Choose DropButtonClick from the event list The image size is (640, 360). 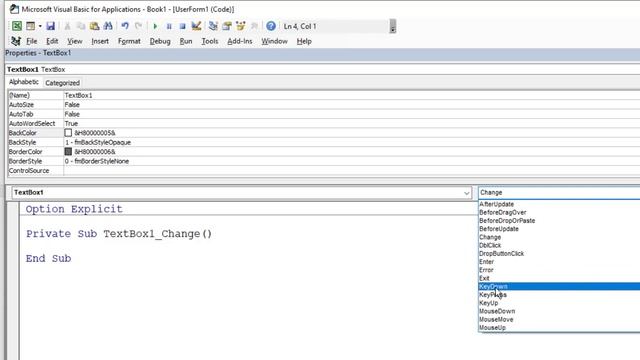pyautogui.click(x=559, y=253)
